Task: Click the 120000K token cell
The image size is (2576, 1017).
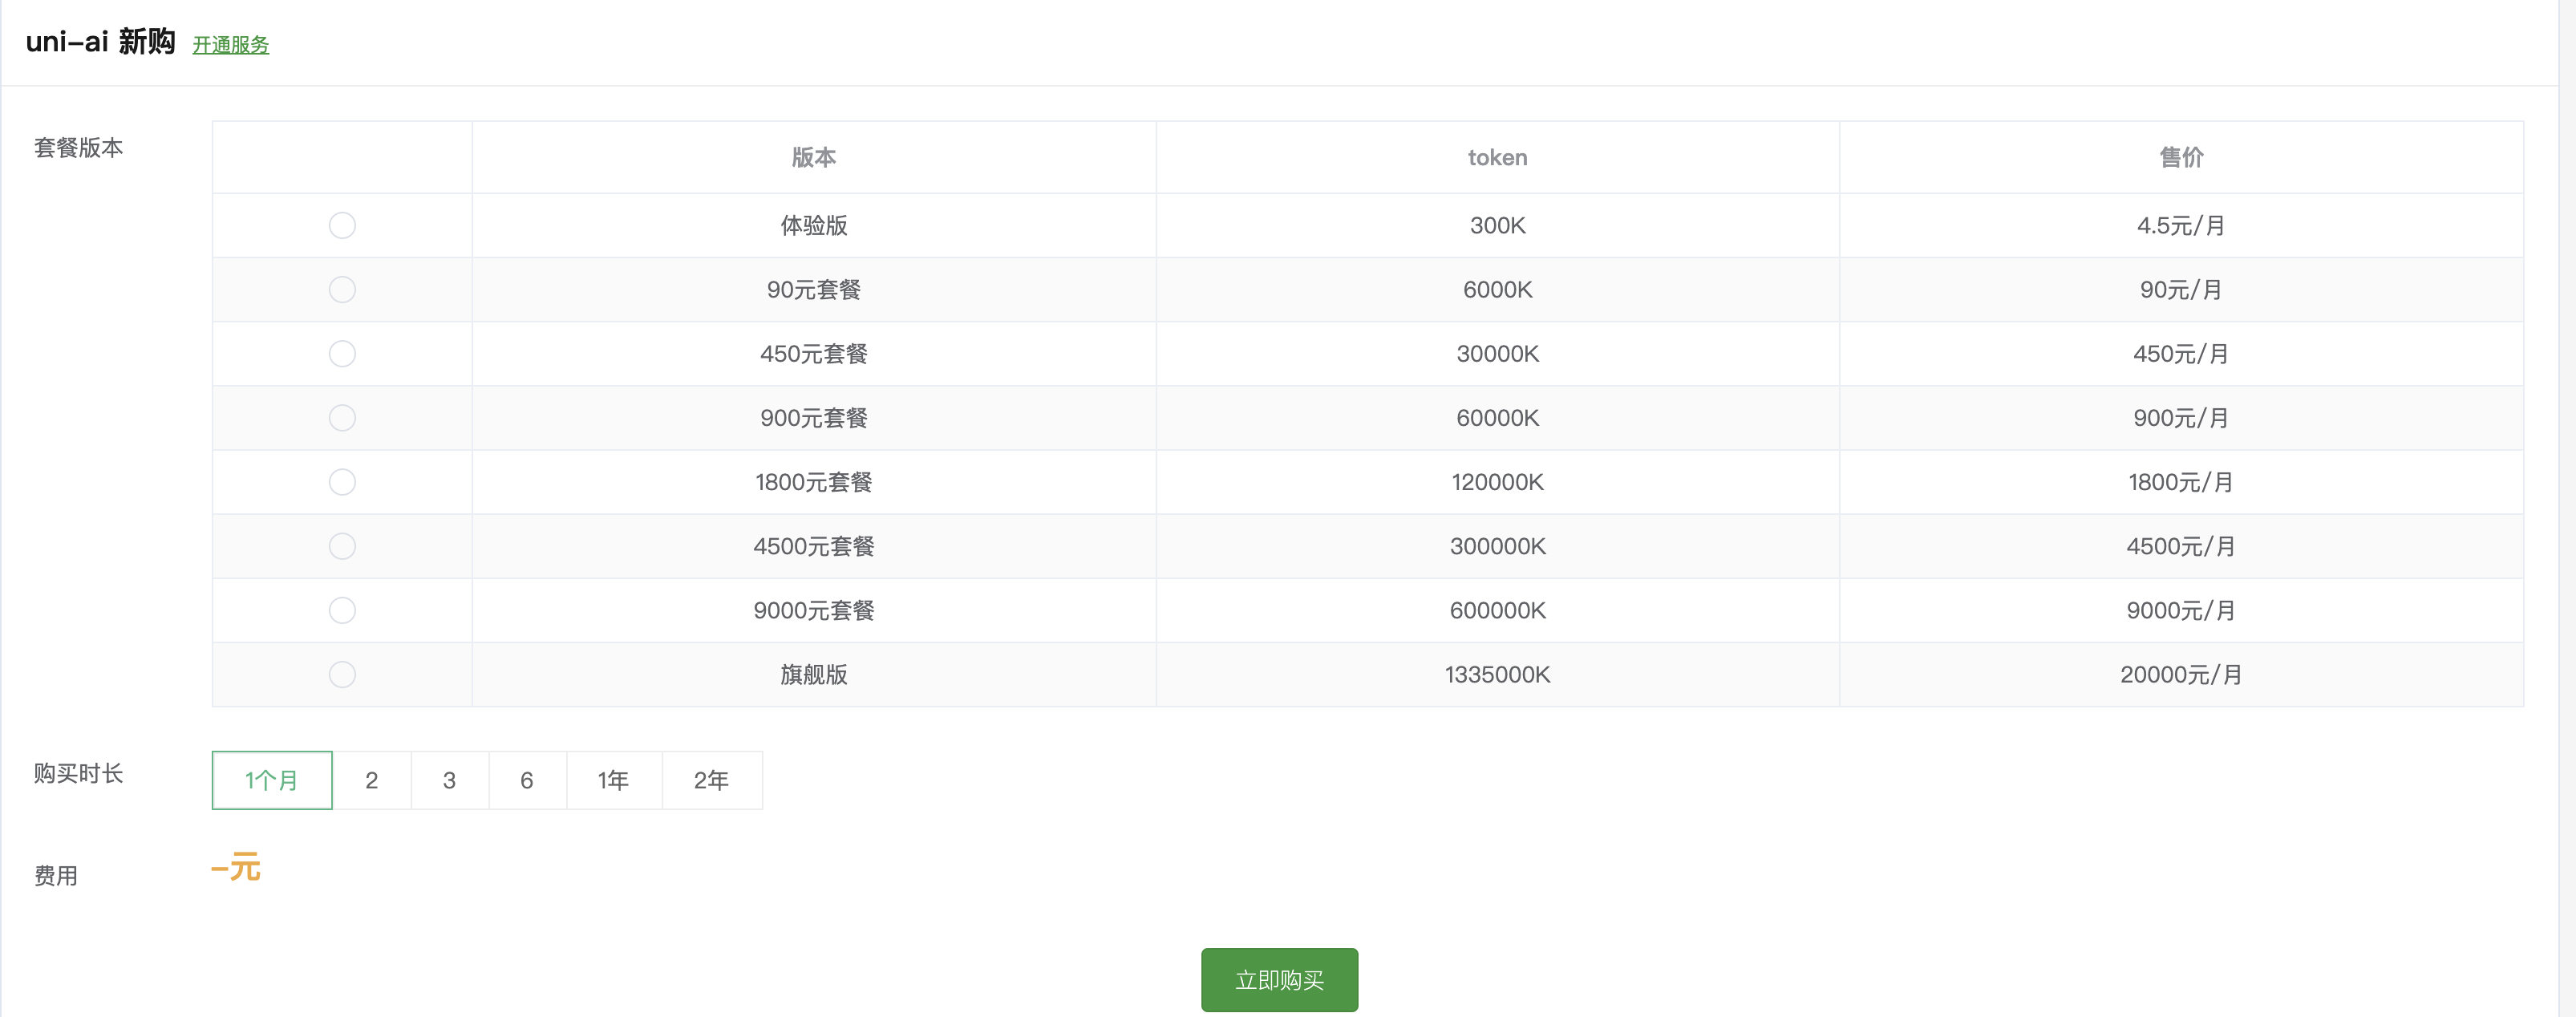Action: pos(1497,482)
